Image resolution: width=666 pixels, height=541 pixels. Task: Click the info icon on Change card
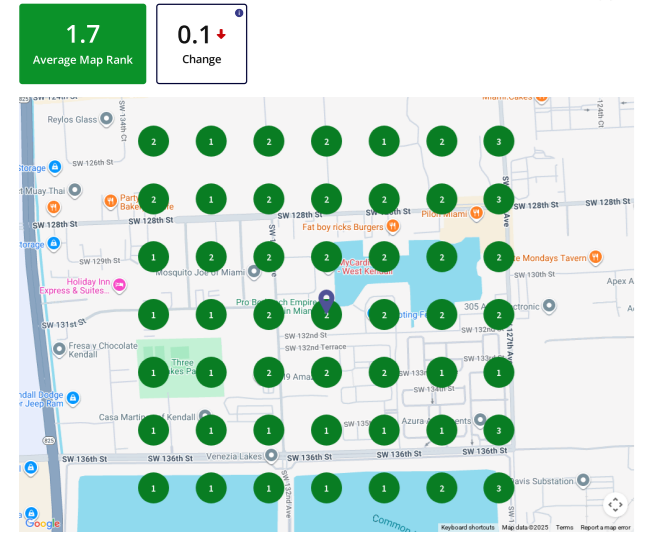tap(239, 13)
